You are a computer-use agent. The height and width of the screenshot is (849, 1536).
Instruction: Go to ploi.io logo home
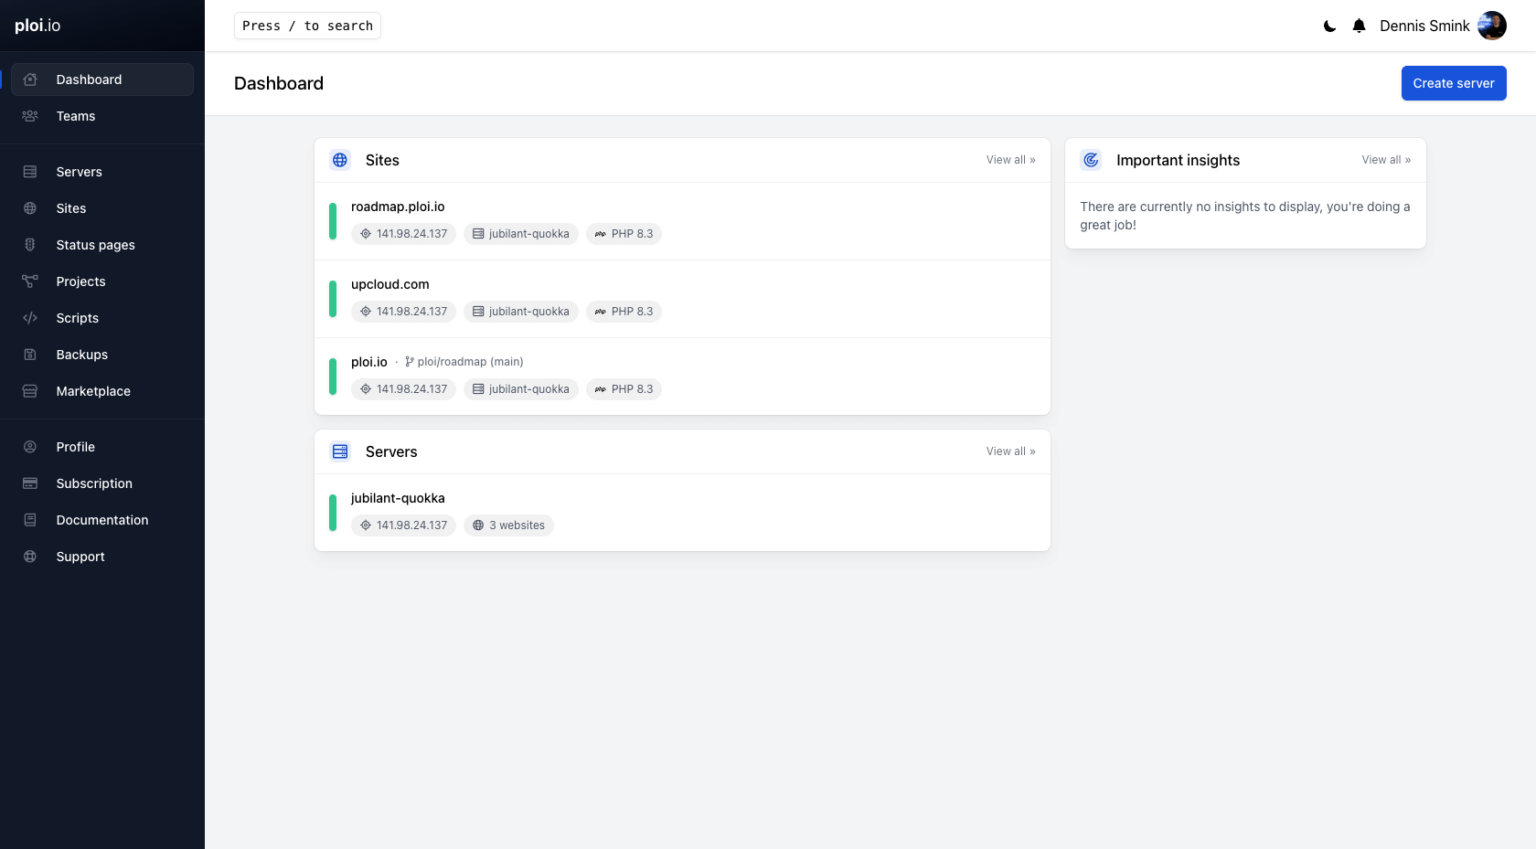pyautogui.click(x=38, y=26)
